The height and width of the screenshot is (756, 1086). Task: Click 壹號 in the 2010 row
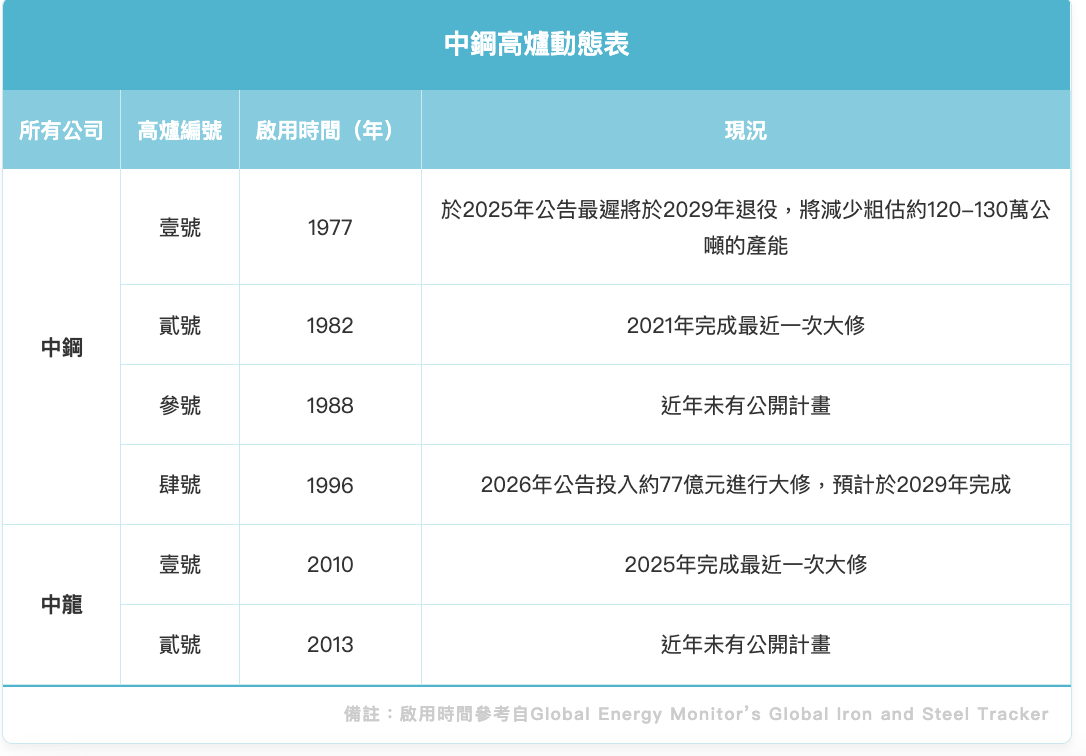180,564
